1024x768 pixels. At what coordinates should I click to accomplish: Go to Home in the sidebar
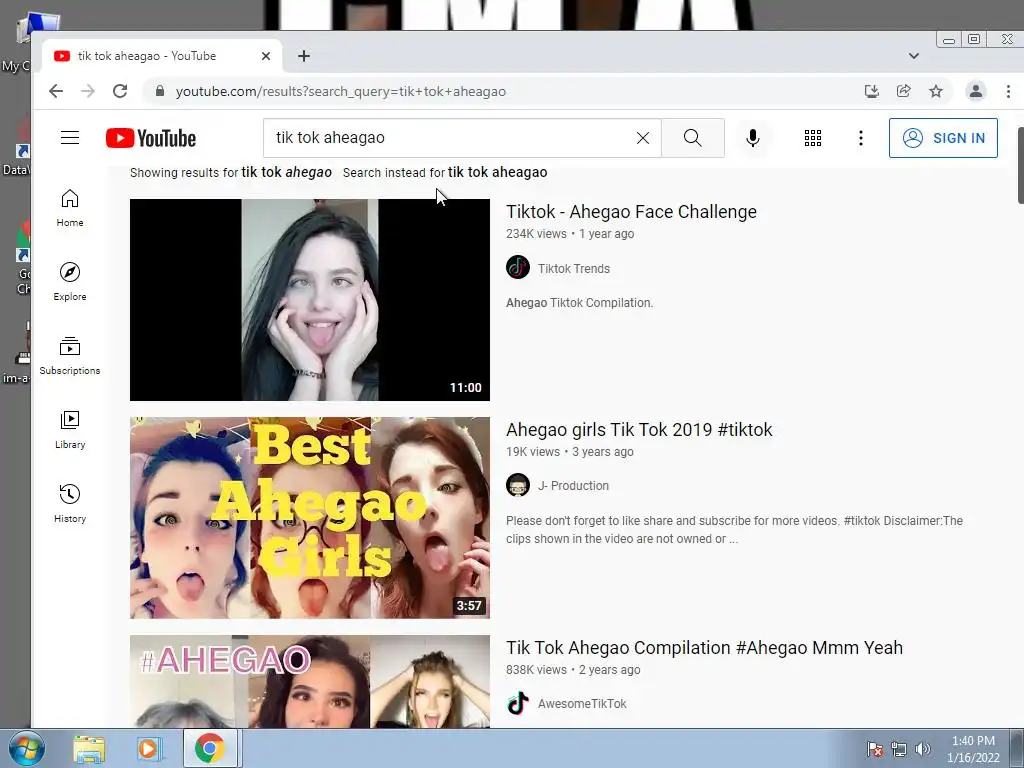pyautogui.click(x=70, y=208)
